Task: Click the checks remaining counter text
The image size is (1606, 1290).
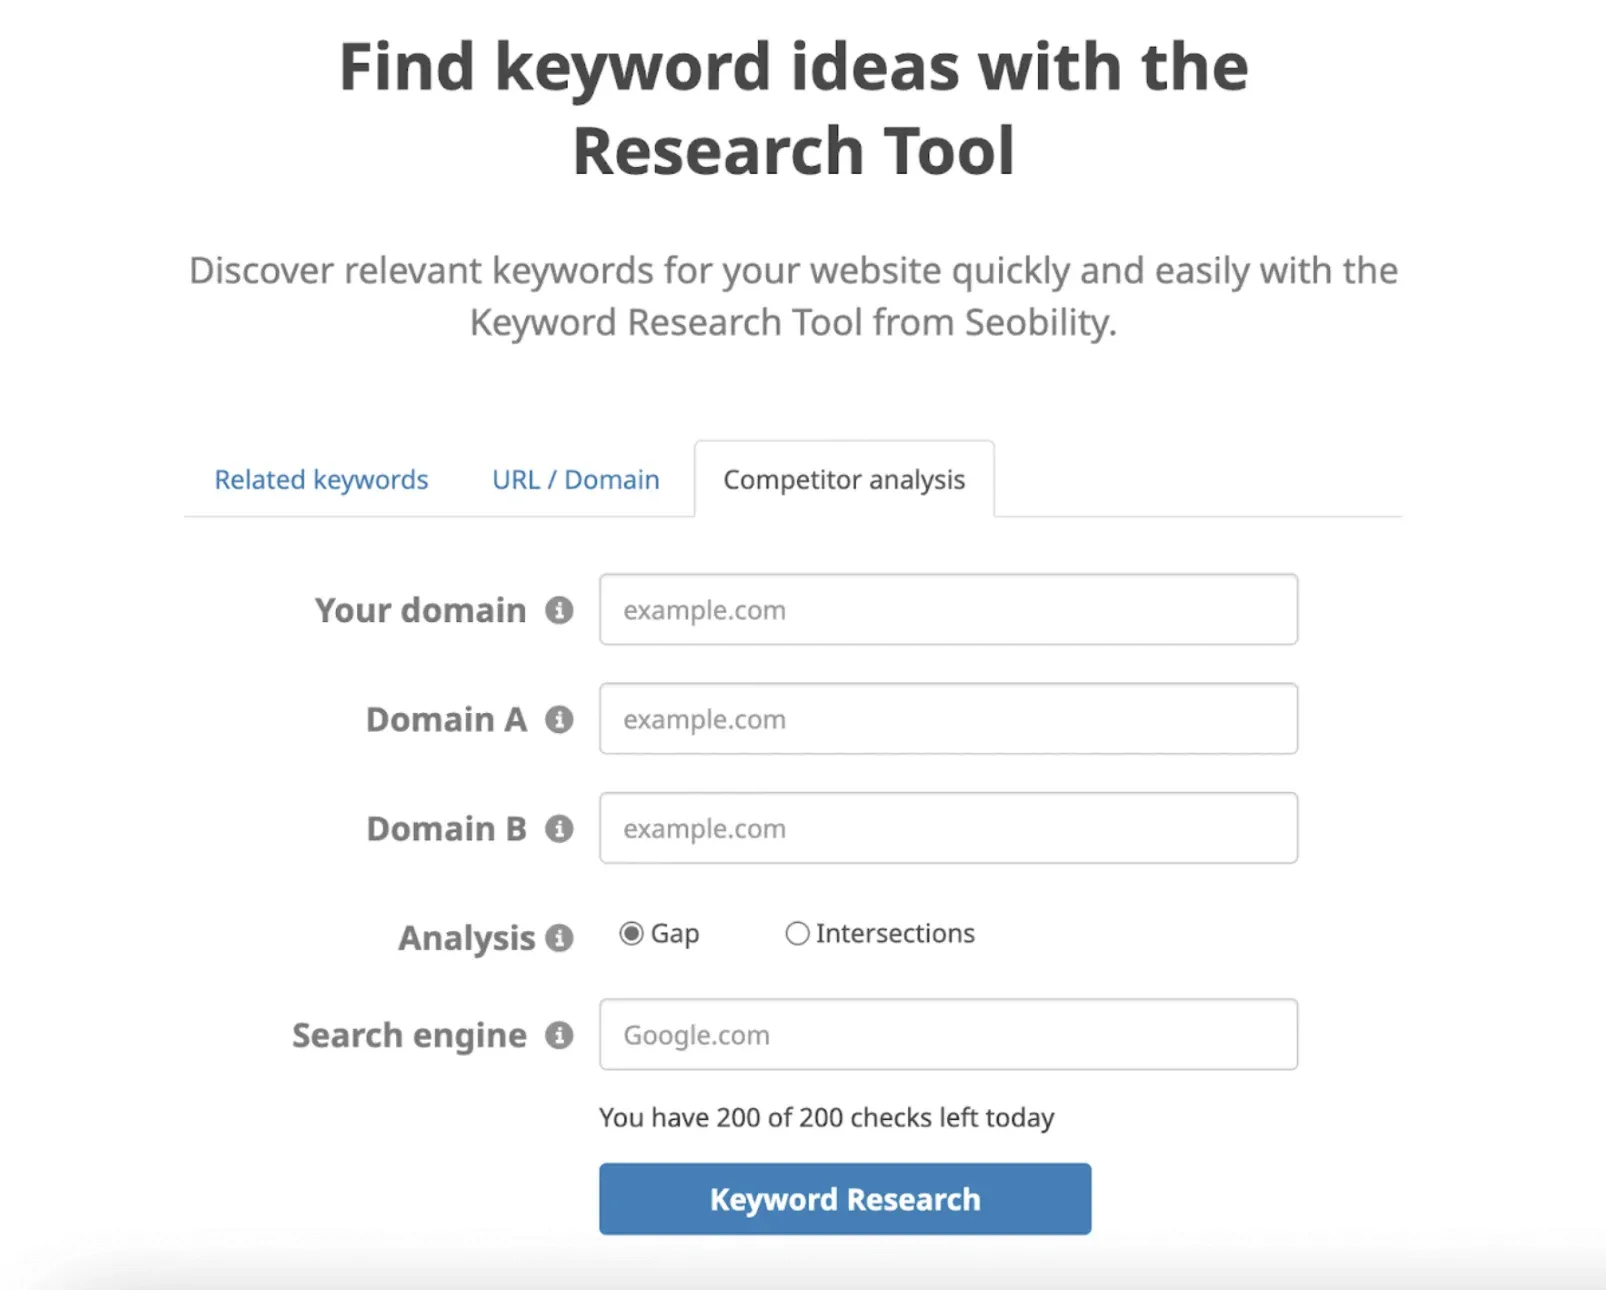Action: point(826,1117)
